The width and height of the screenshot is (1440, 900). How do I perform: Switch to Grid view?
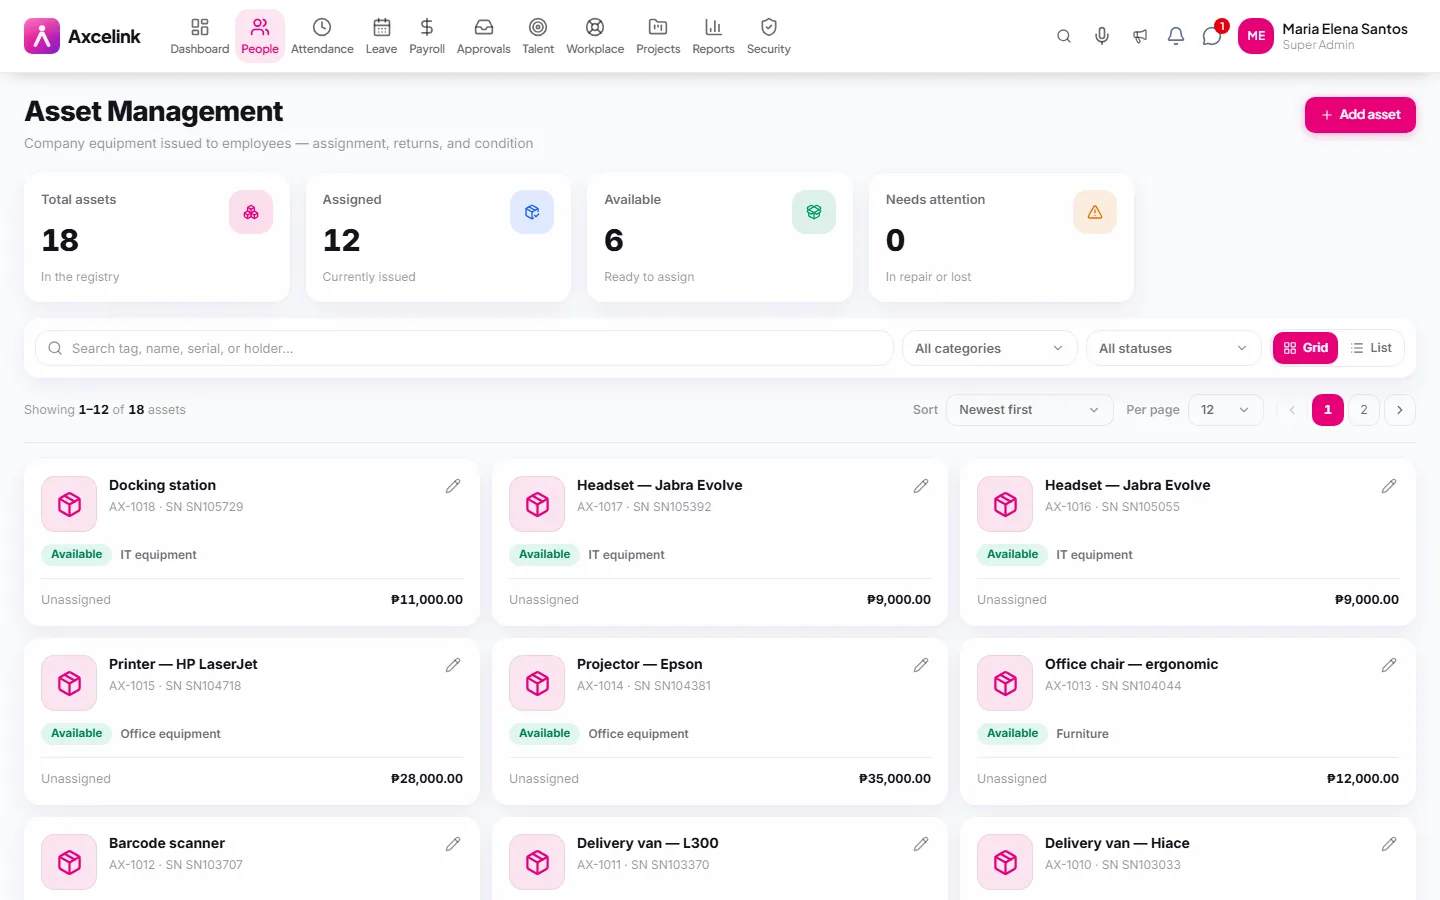(1305, 348)
